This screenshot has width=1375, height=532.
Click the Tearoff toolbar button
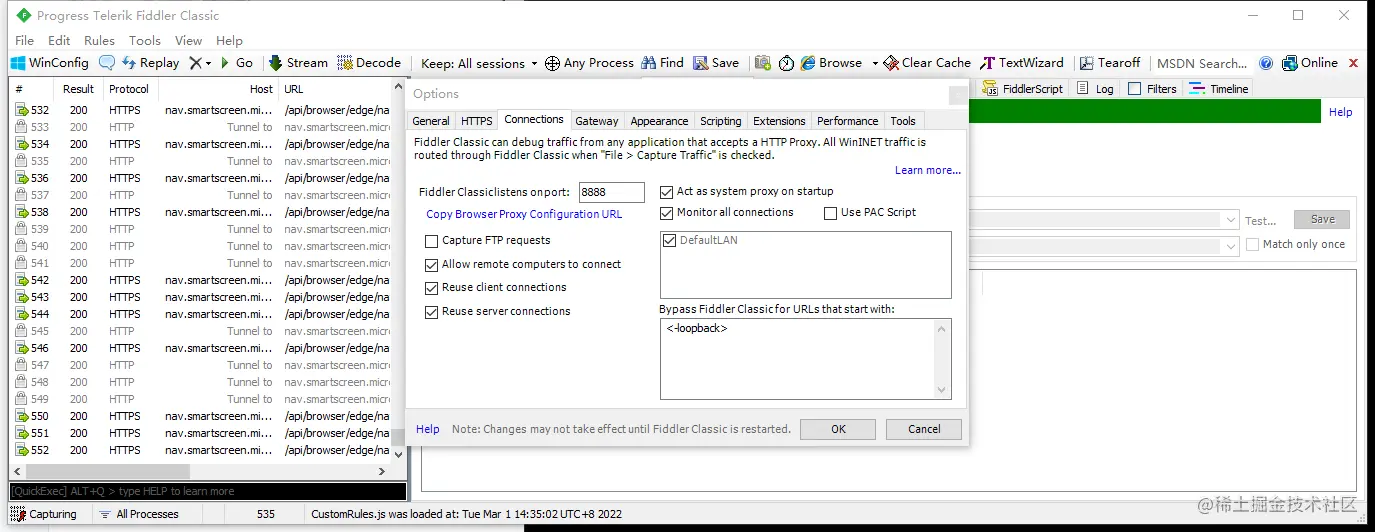[1109, 62]
